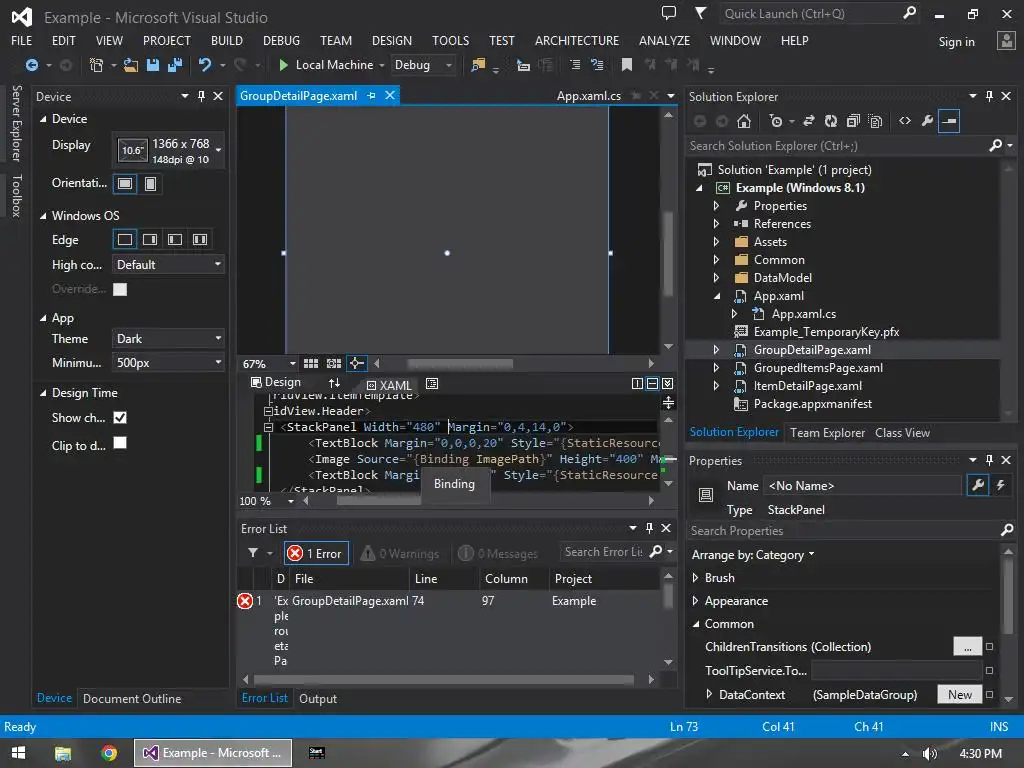1024x768 pixels.
Task: Switch to the App.xaml.cs tab
Action: click(588, 96)
